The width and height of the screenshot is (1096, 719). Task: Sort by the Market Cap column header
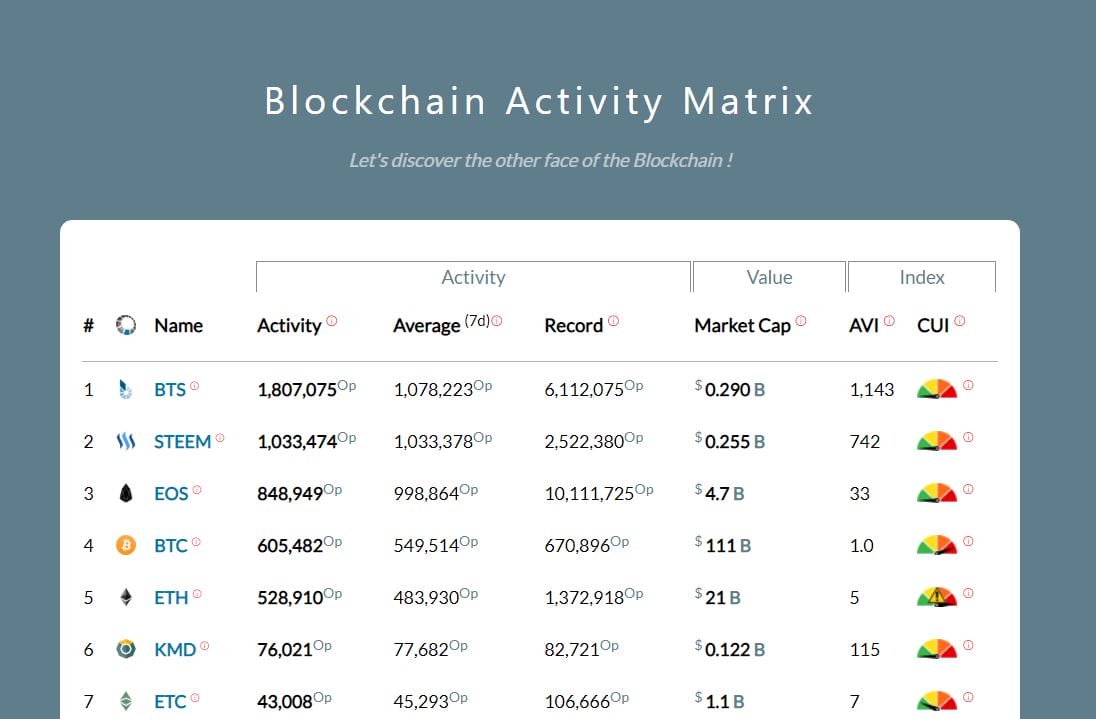(742, 326)
